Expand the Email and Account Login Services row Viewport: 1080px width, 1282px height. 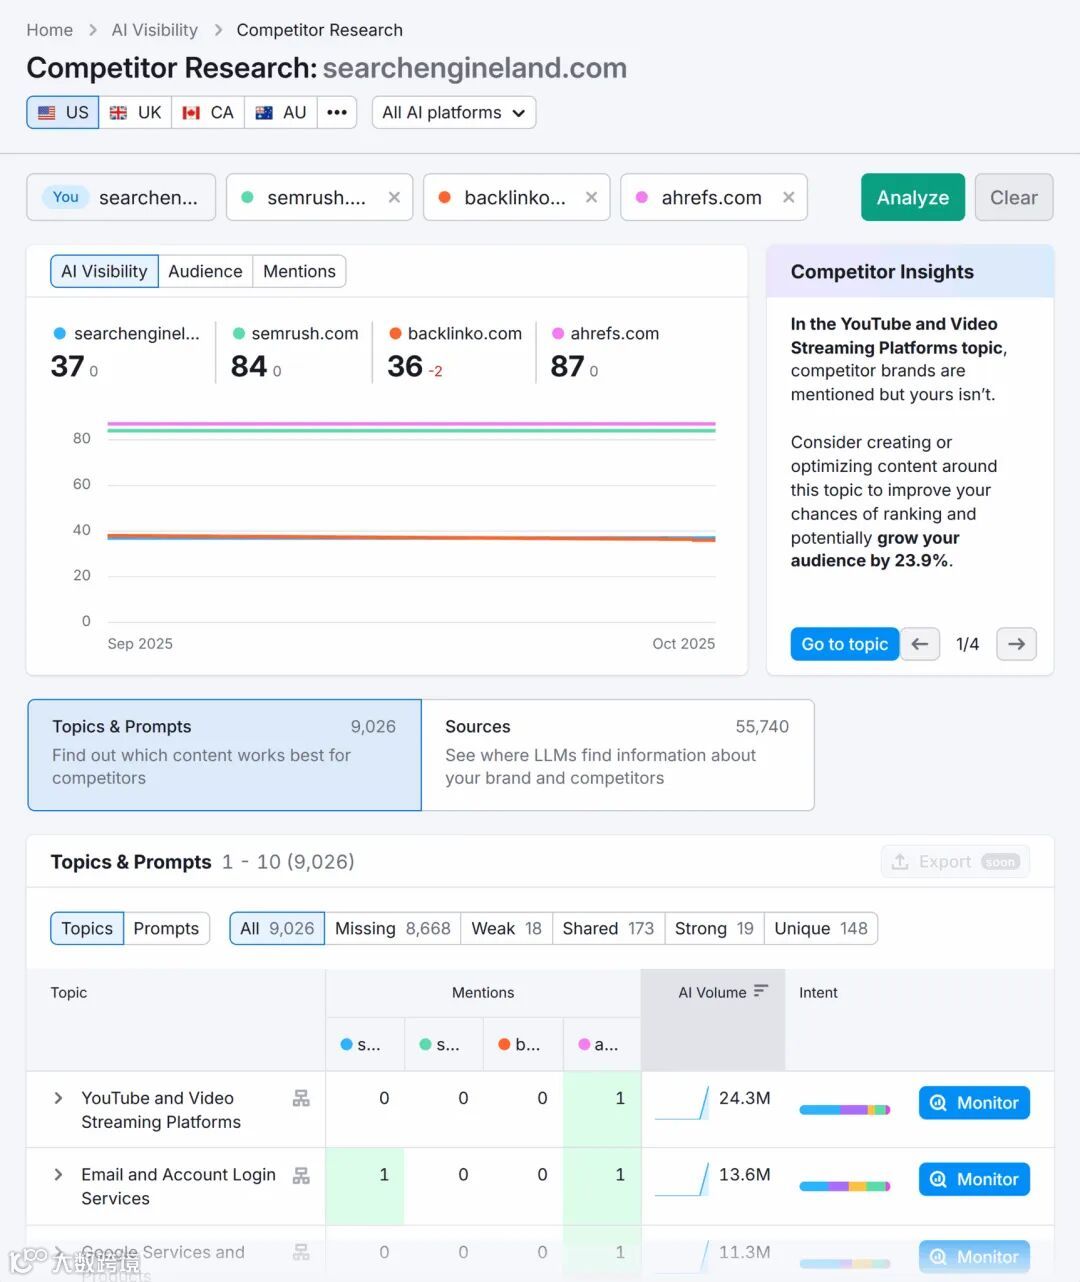coord(57,1174)
